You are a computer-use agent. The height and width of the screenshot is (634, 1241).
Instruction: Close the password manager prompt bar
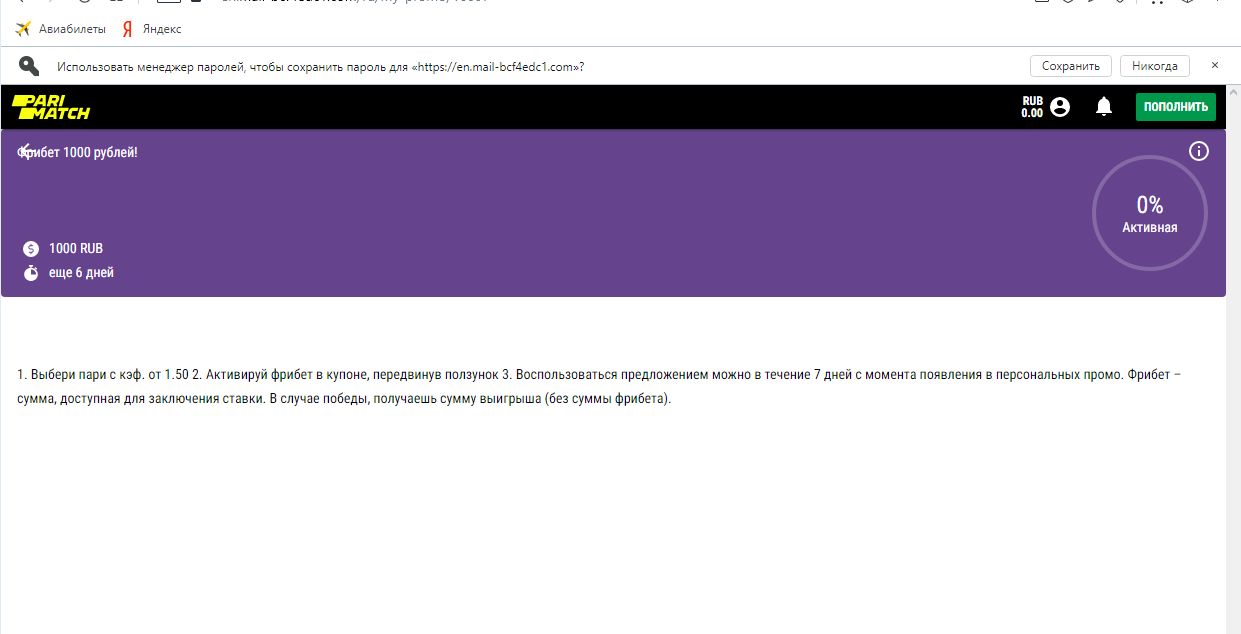(1215, 65)
